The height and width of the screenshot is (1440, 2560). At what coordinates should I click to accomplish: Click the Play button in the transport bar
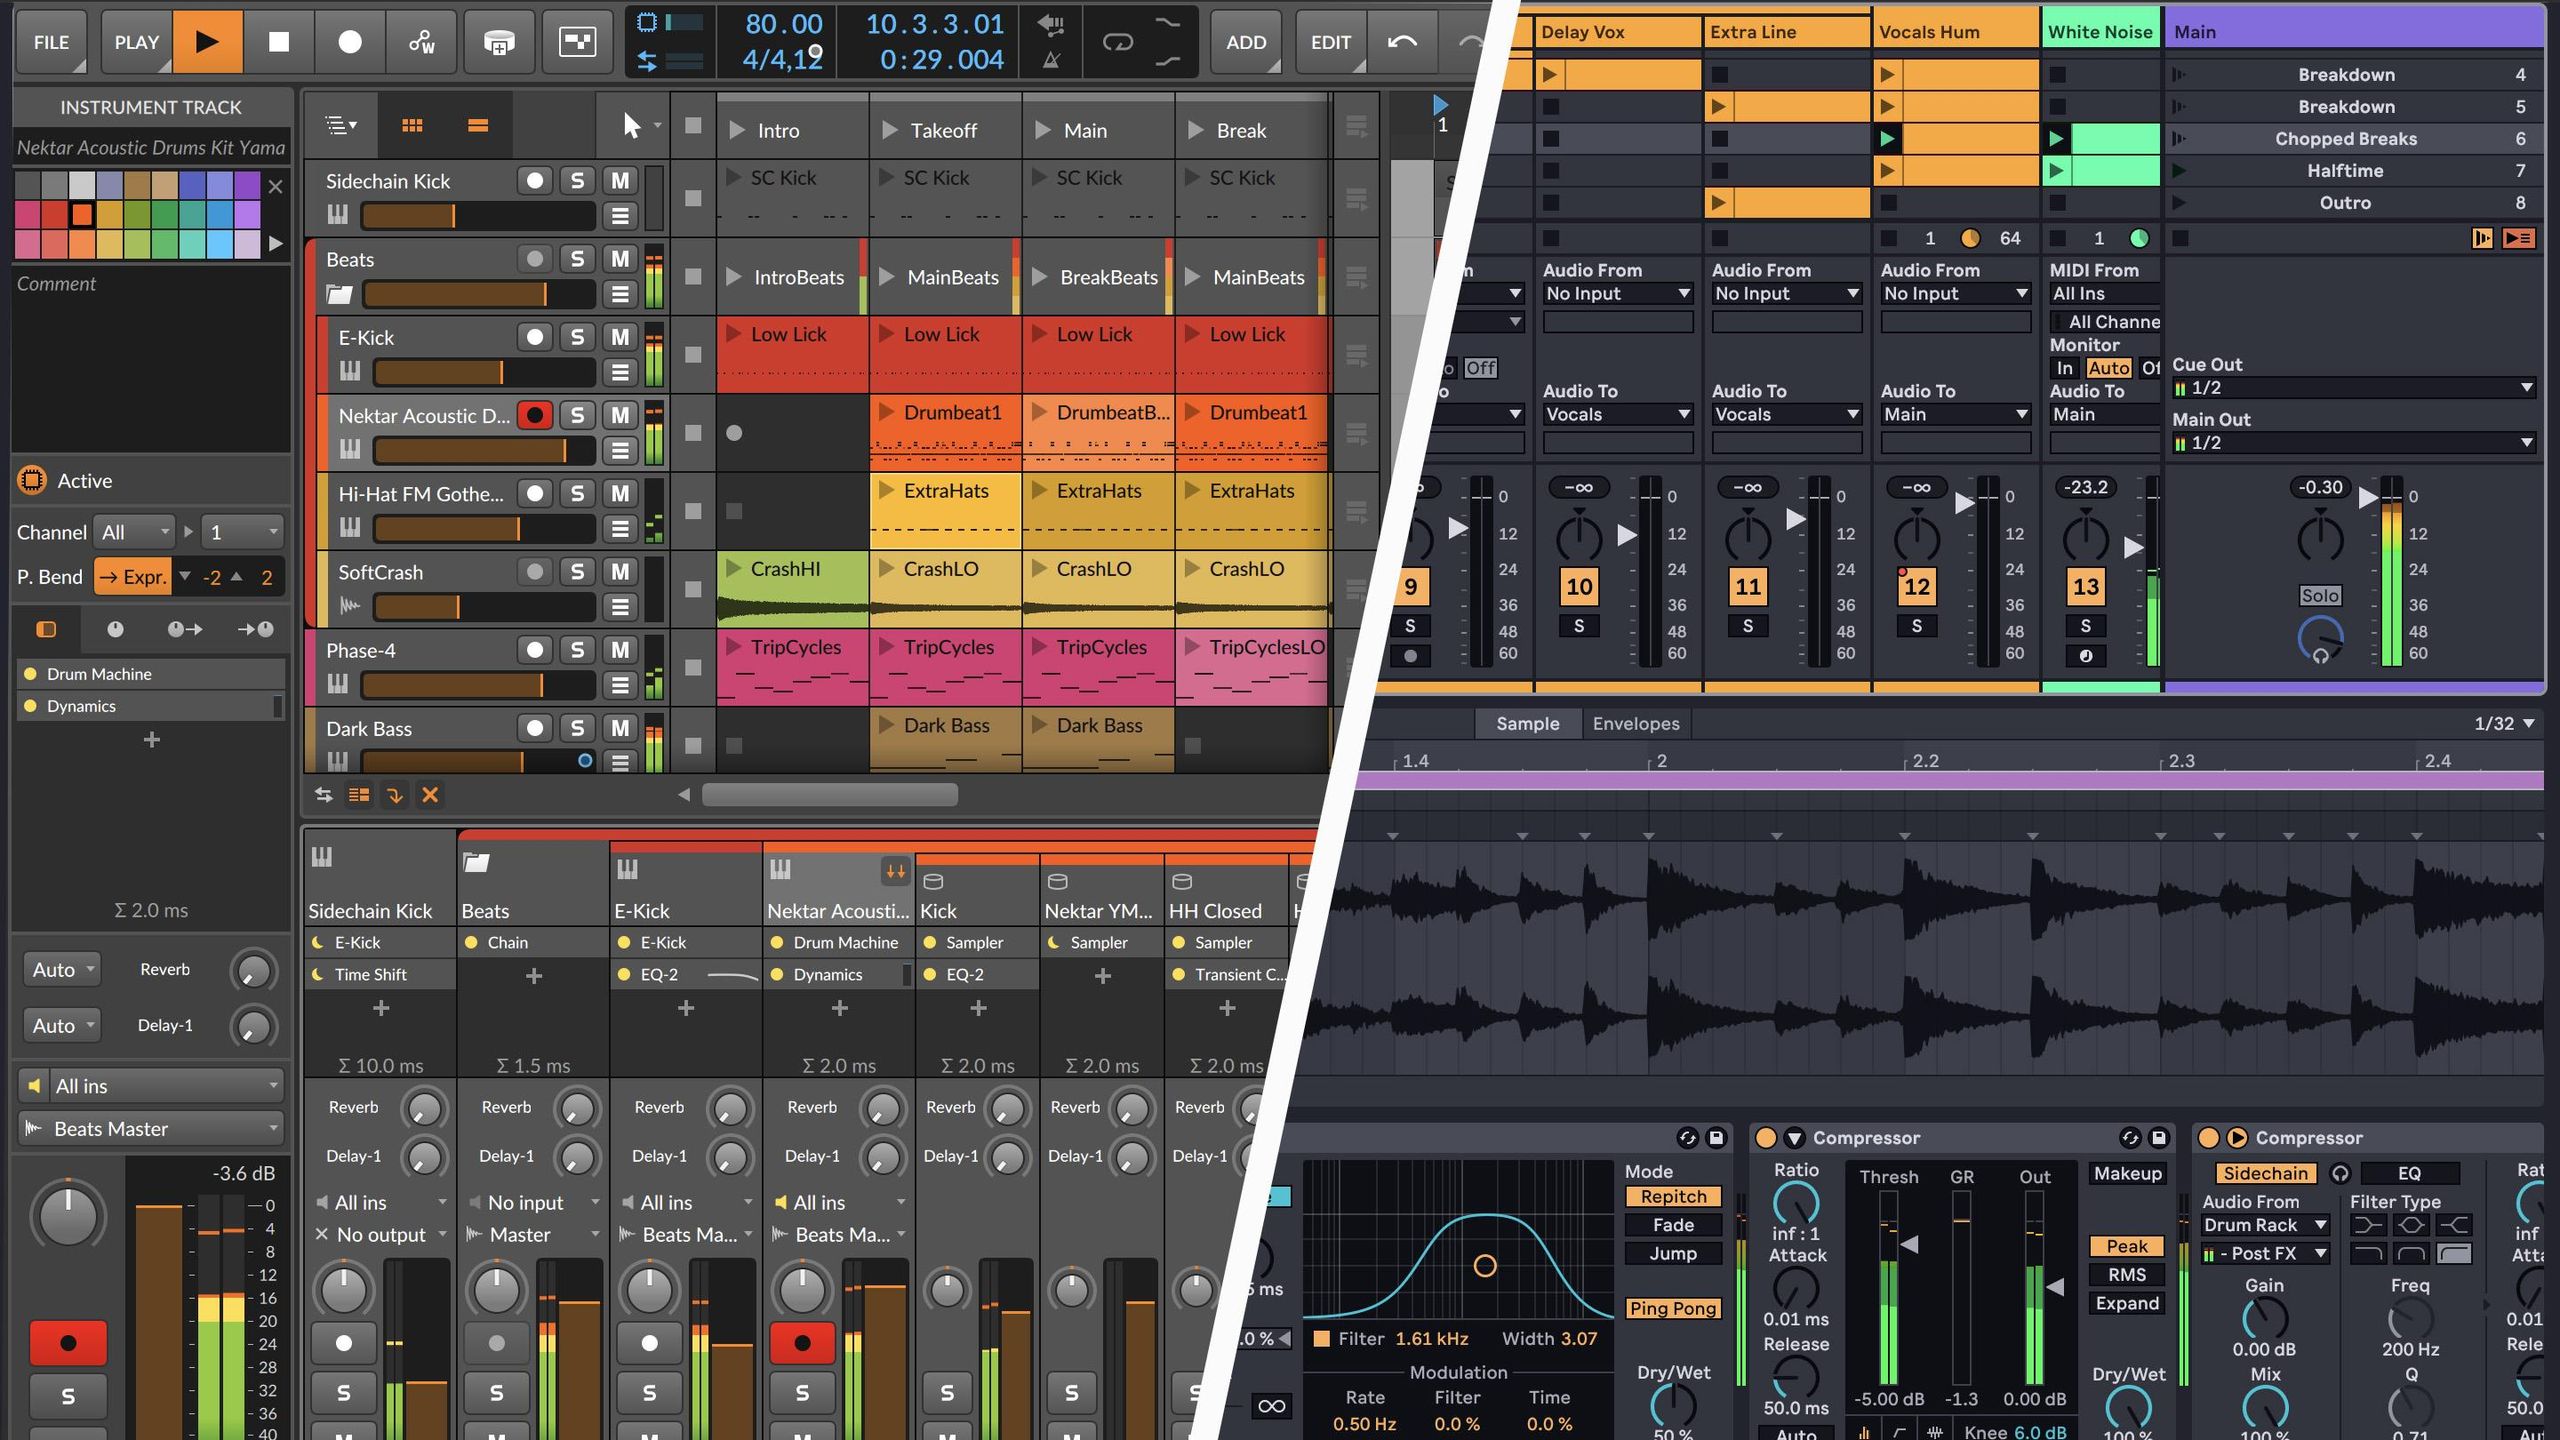[x=208, y=41]
